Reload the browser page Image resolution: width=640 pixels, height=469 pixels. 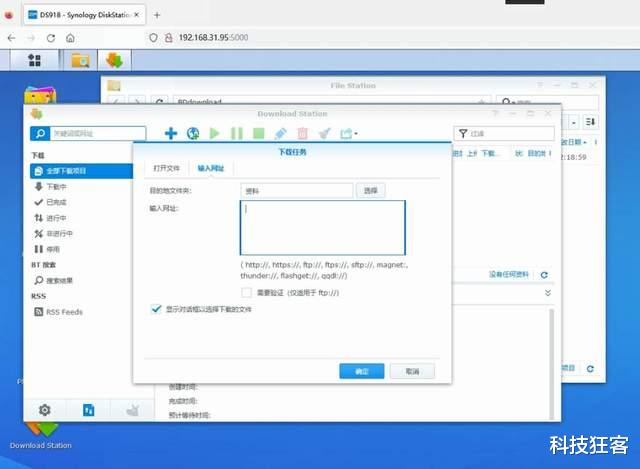(x=51, y=38)
